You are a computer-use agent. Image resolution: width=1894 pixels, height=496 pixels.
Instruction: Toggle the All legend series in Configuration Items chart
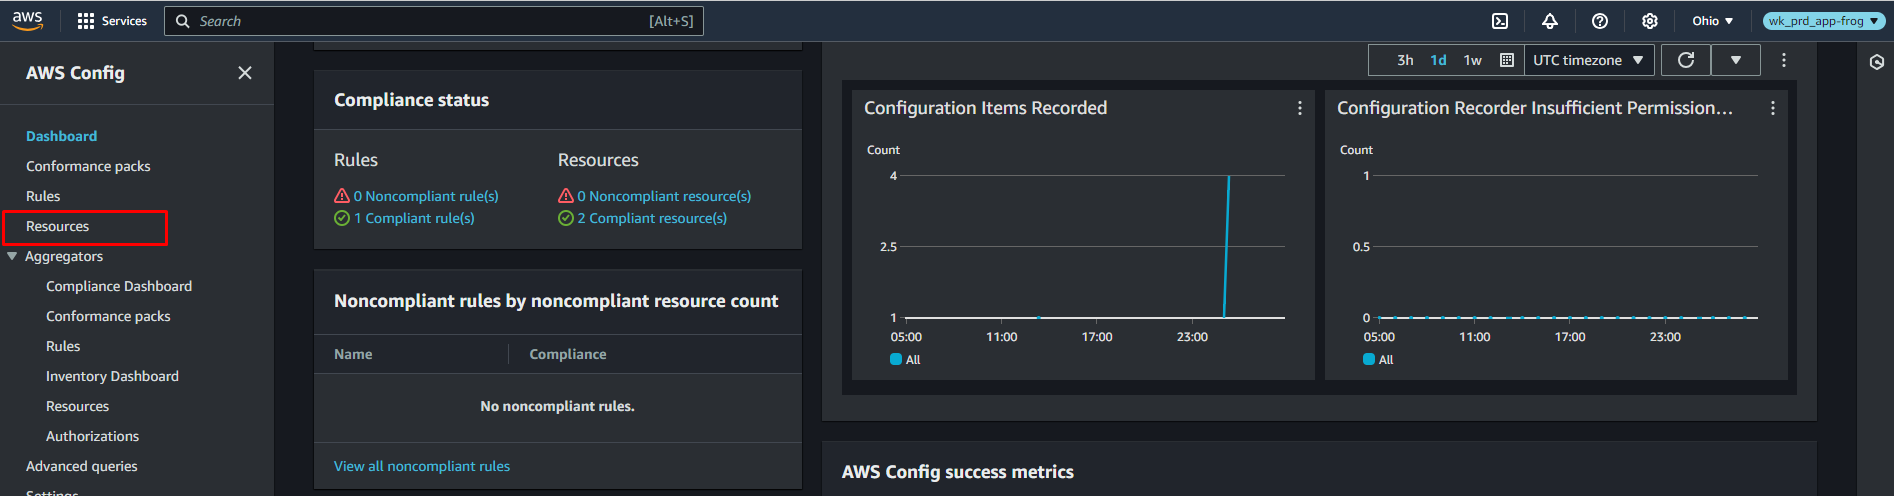pos(905,360)
